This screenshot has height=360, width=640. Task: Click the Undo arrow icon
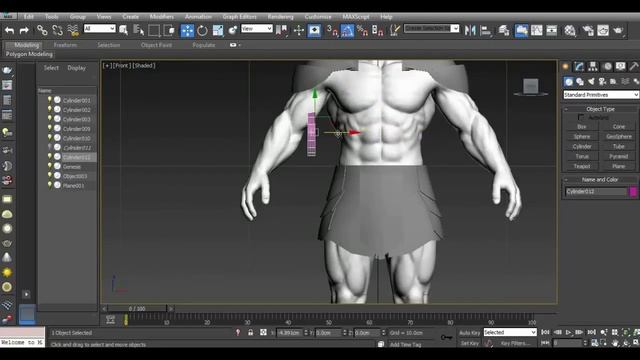click(9, 30)
